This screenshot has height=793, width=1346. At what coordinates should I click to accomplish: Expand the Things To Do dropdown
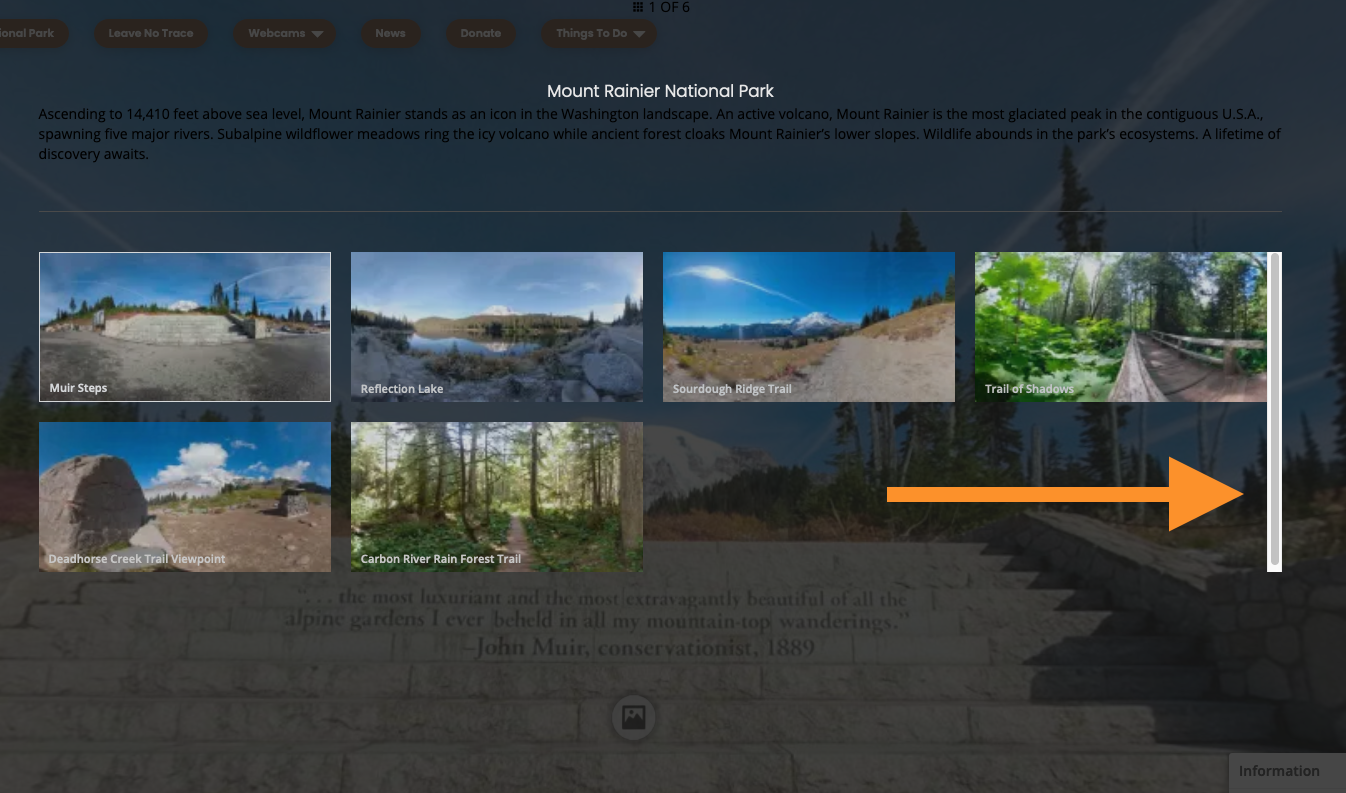(x=599, y=33)
